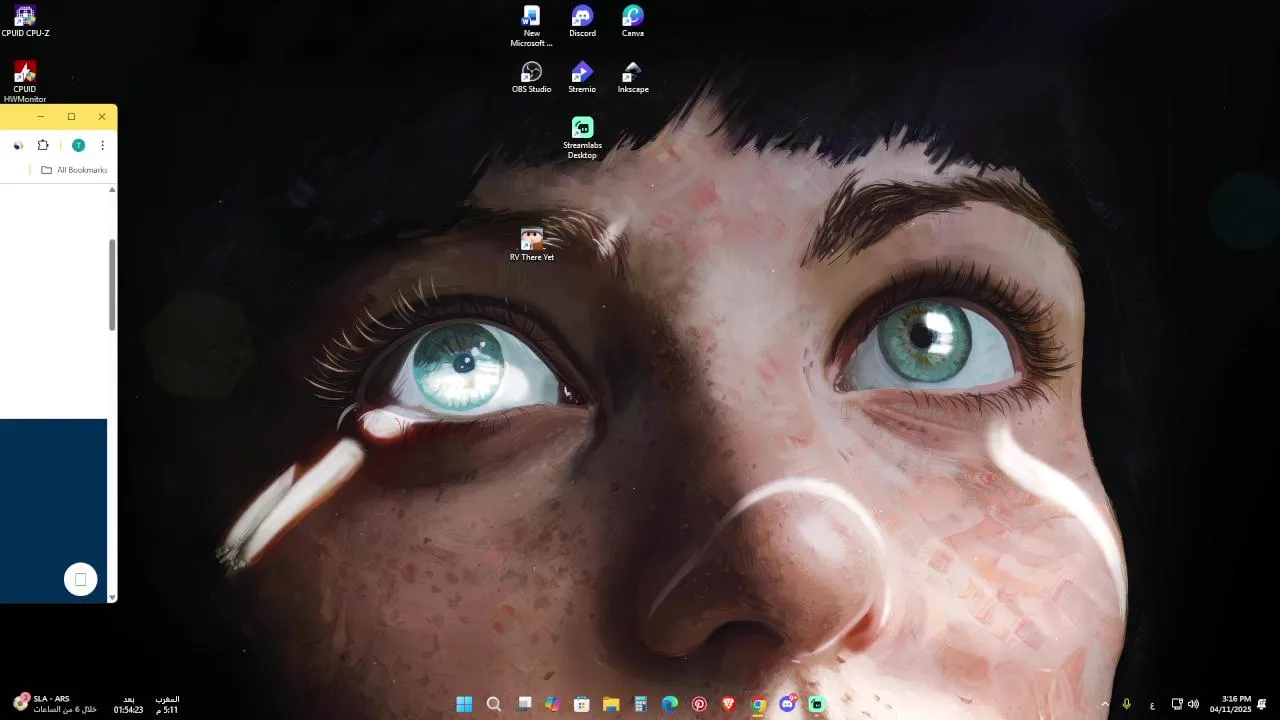This screenshot has height=720, width=1280.
Task: Open the CPUID CPU-Z desktop shortcut
Action: coord(25,21)
